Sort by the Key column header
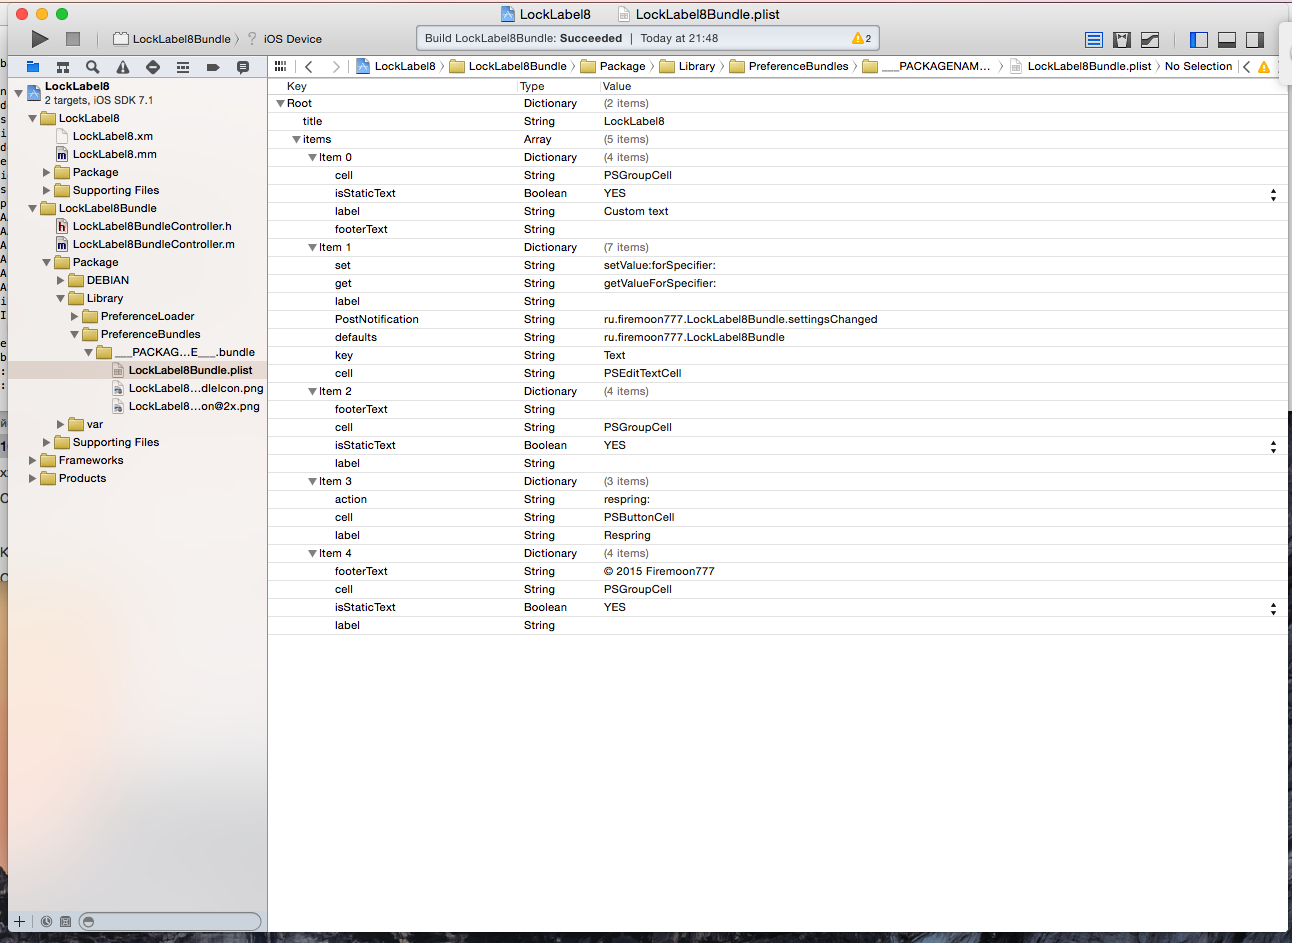 [x=297, y=86]
